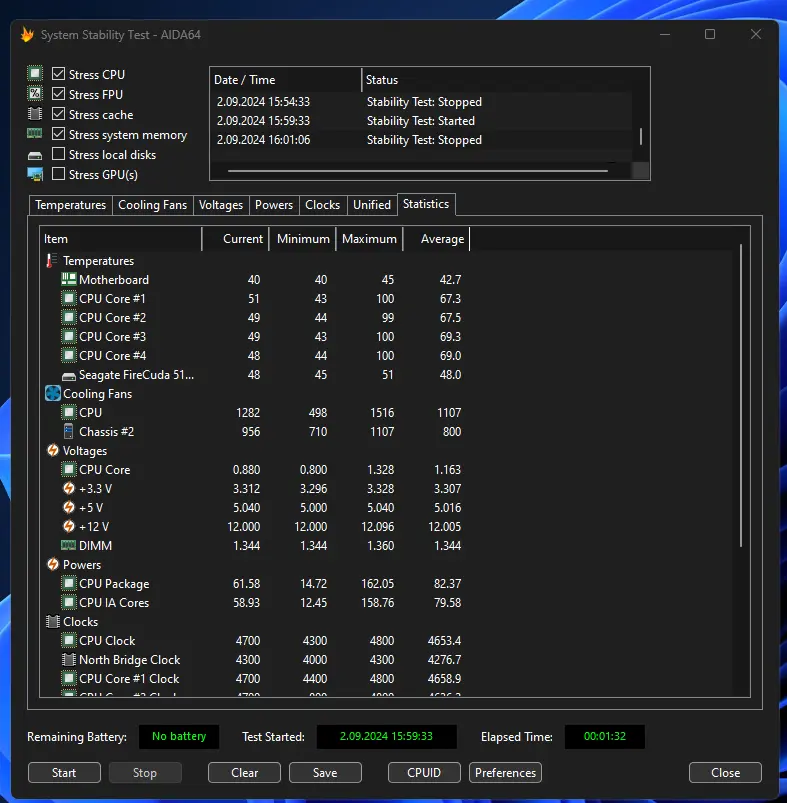The height and width of the screenshot is (803, 787).
Task: Enable the Stress local disks checkbox
Action: (x=58, y=154)
